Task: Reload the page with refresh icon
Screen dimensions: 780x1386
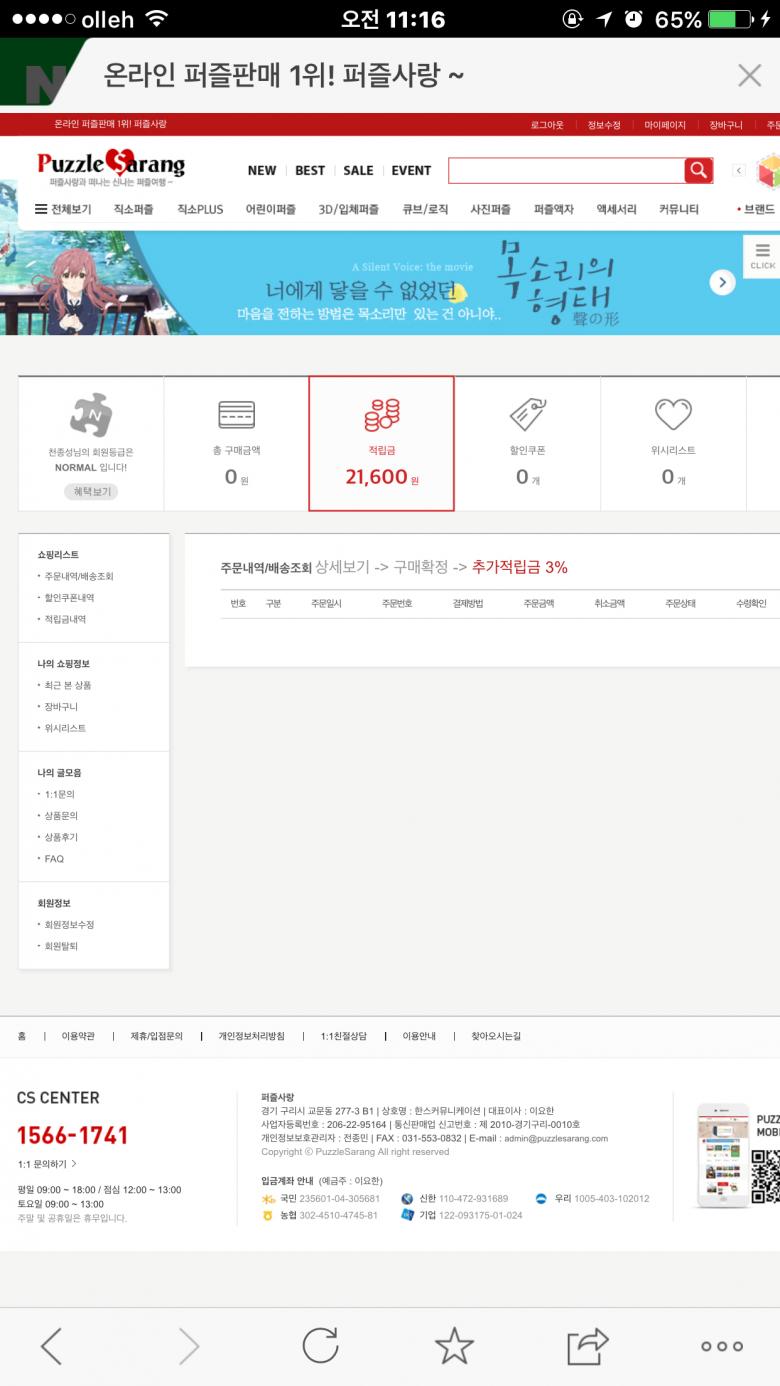Action: point(320,1346)
